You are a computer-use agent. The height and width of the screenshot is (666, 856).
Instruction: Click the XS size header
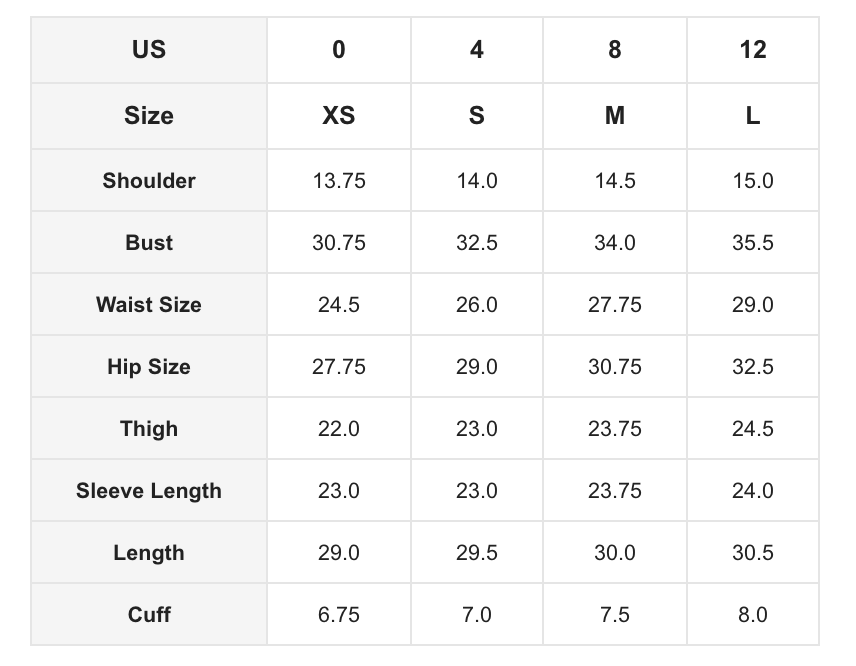click(339, 116)
